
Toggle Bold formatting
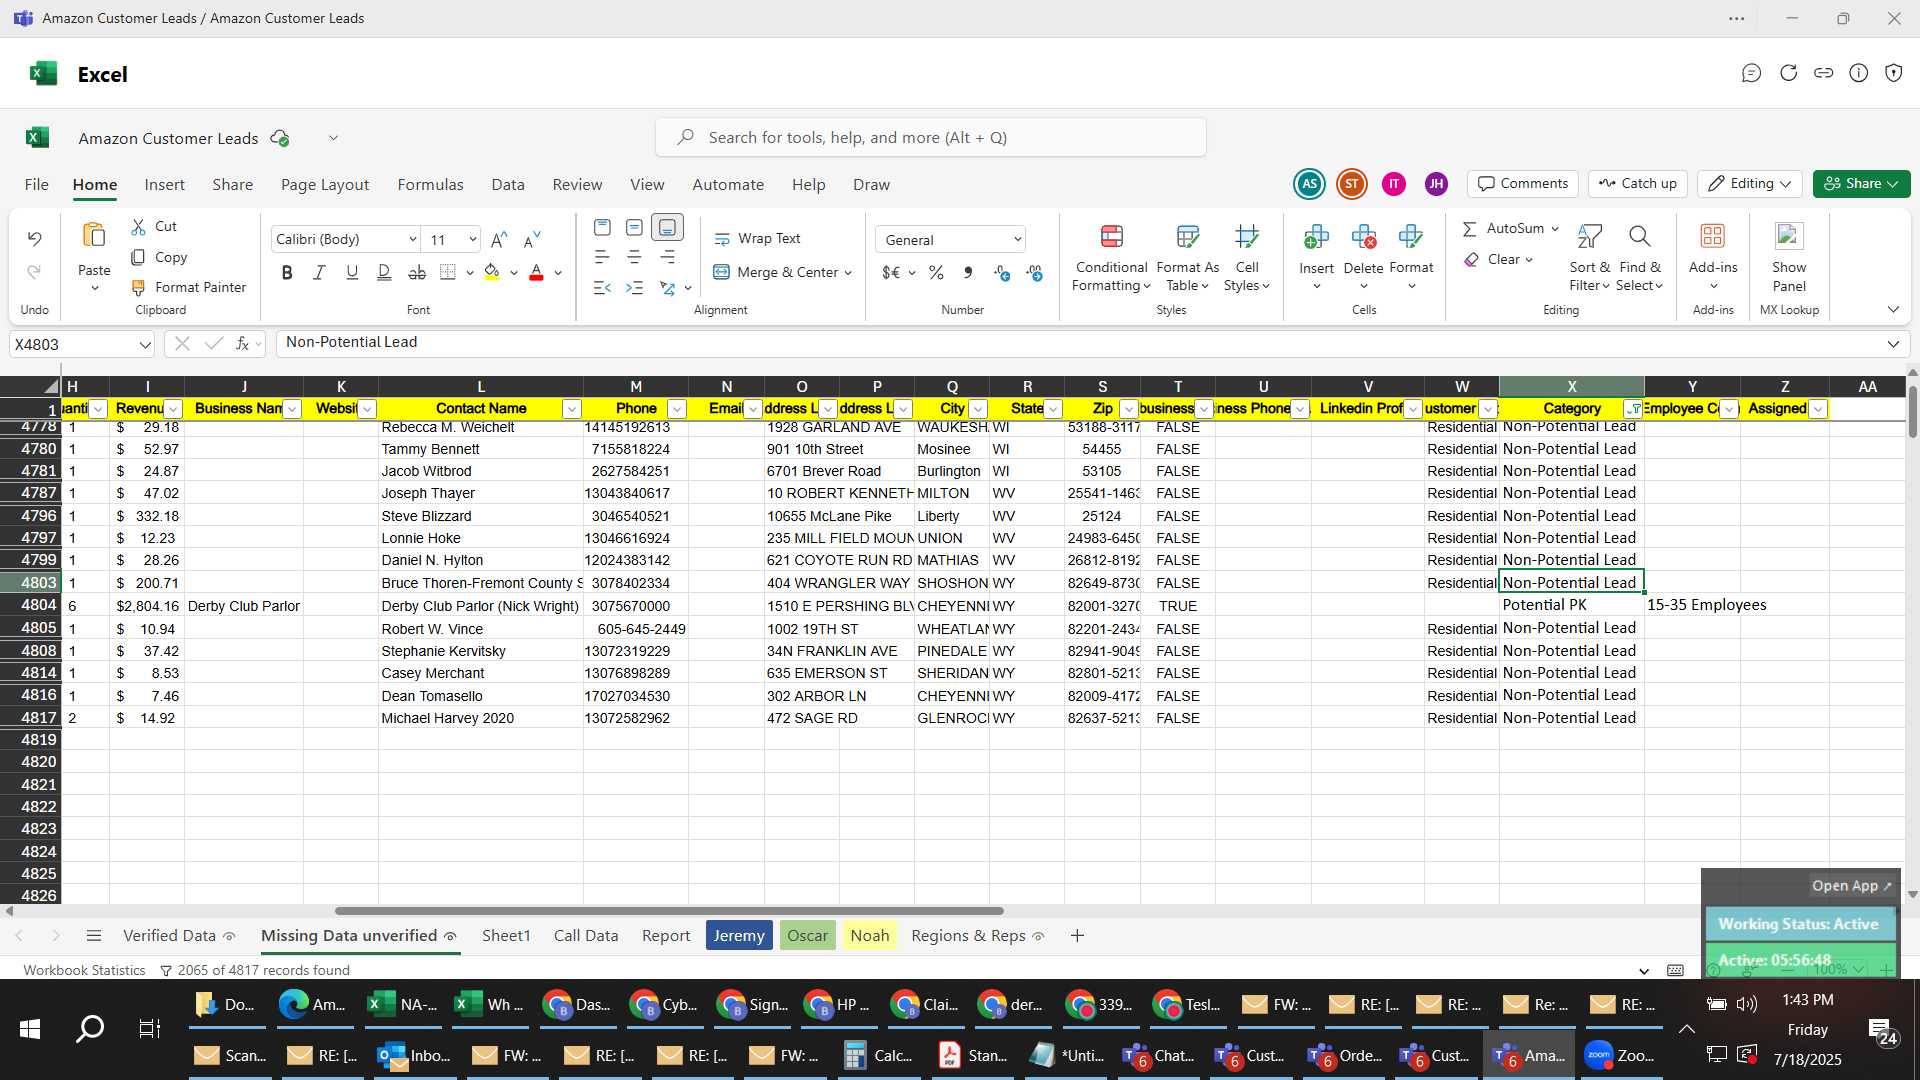(x=287, y=272)
